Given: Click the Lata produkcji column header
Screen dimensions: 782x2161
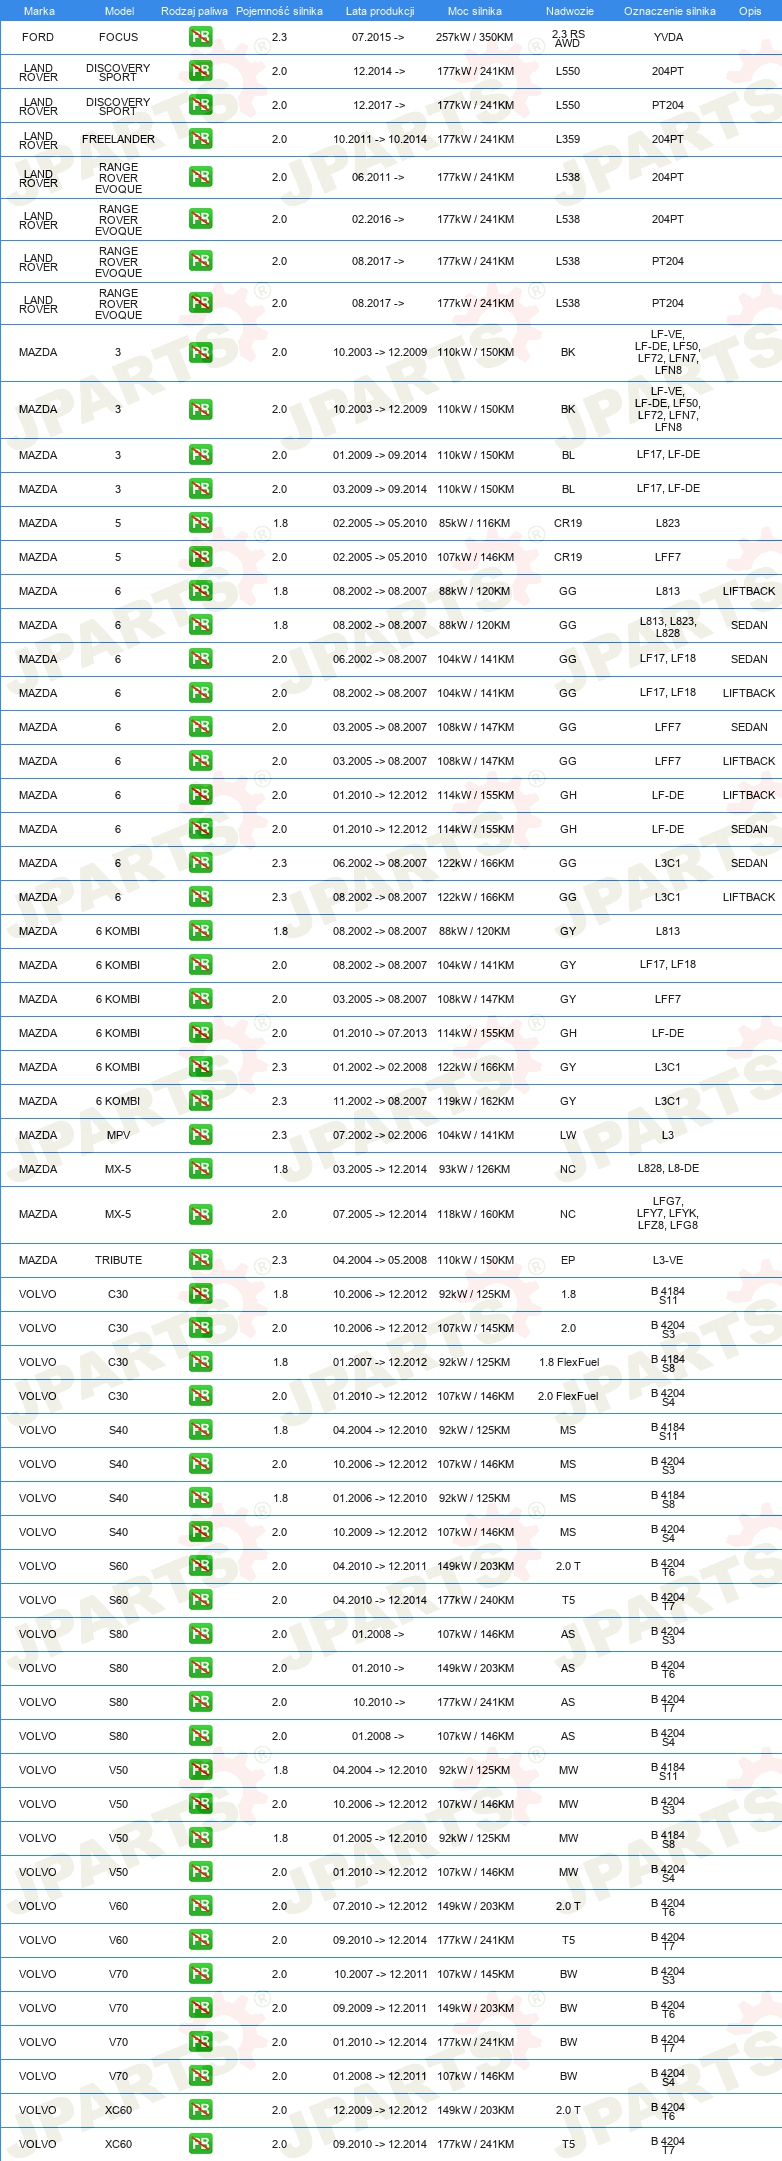Looking at the screenshot, I should point(380,11).
